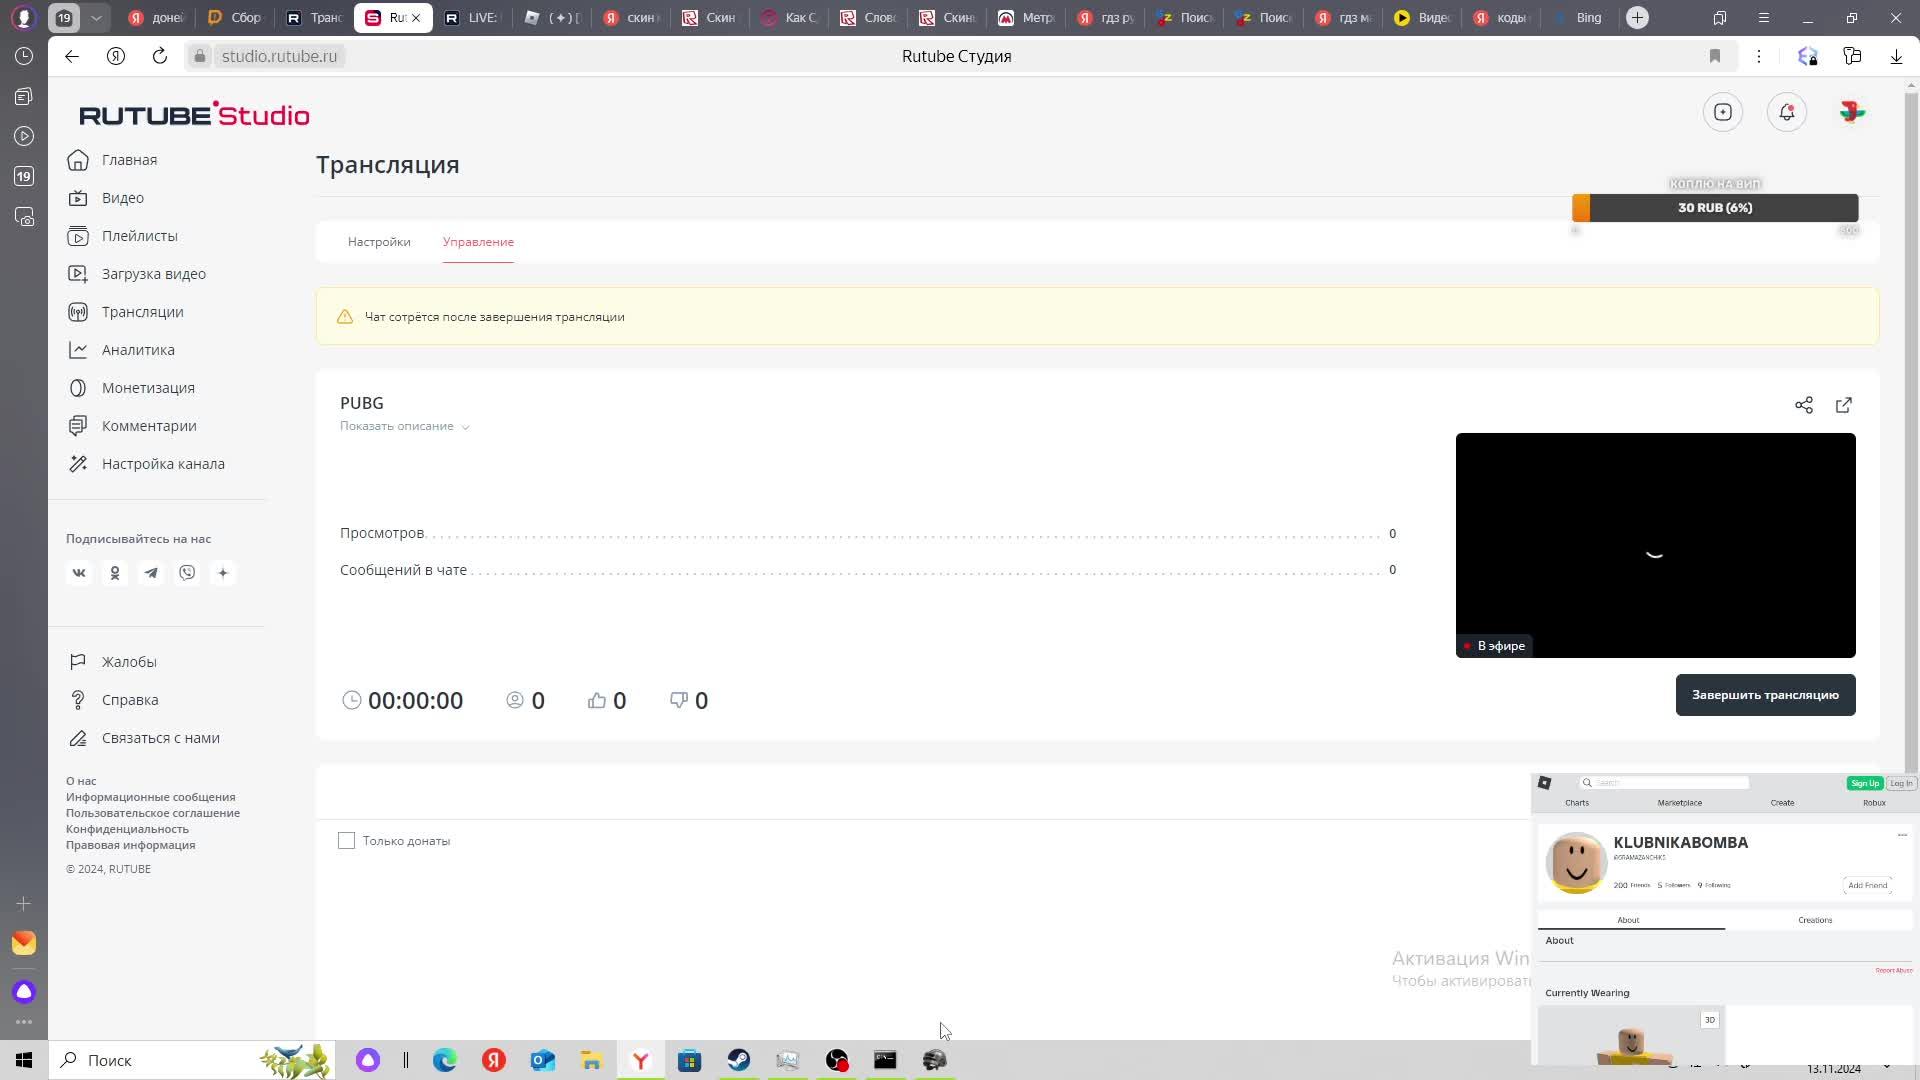Expand Показать описание under PUBG
The image size is (1920, 1080).
coord(404,426)
